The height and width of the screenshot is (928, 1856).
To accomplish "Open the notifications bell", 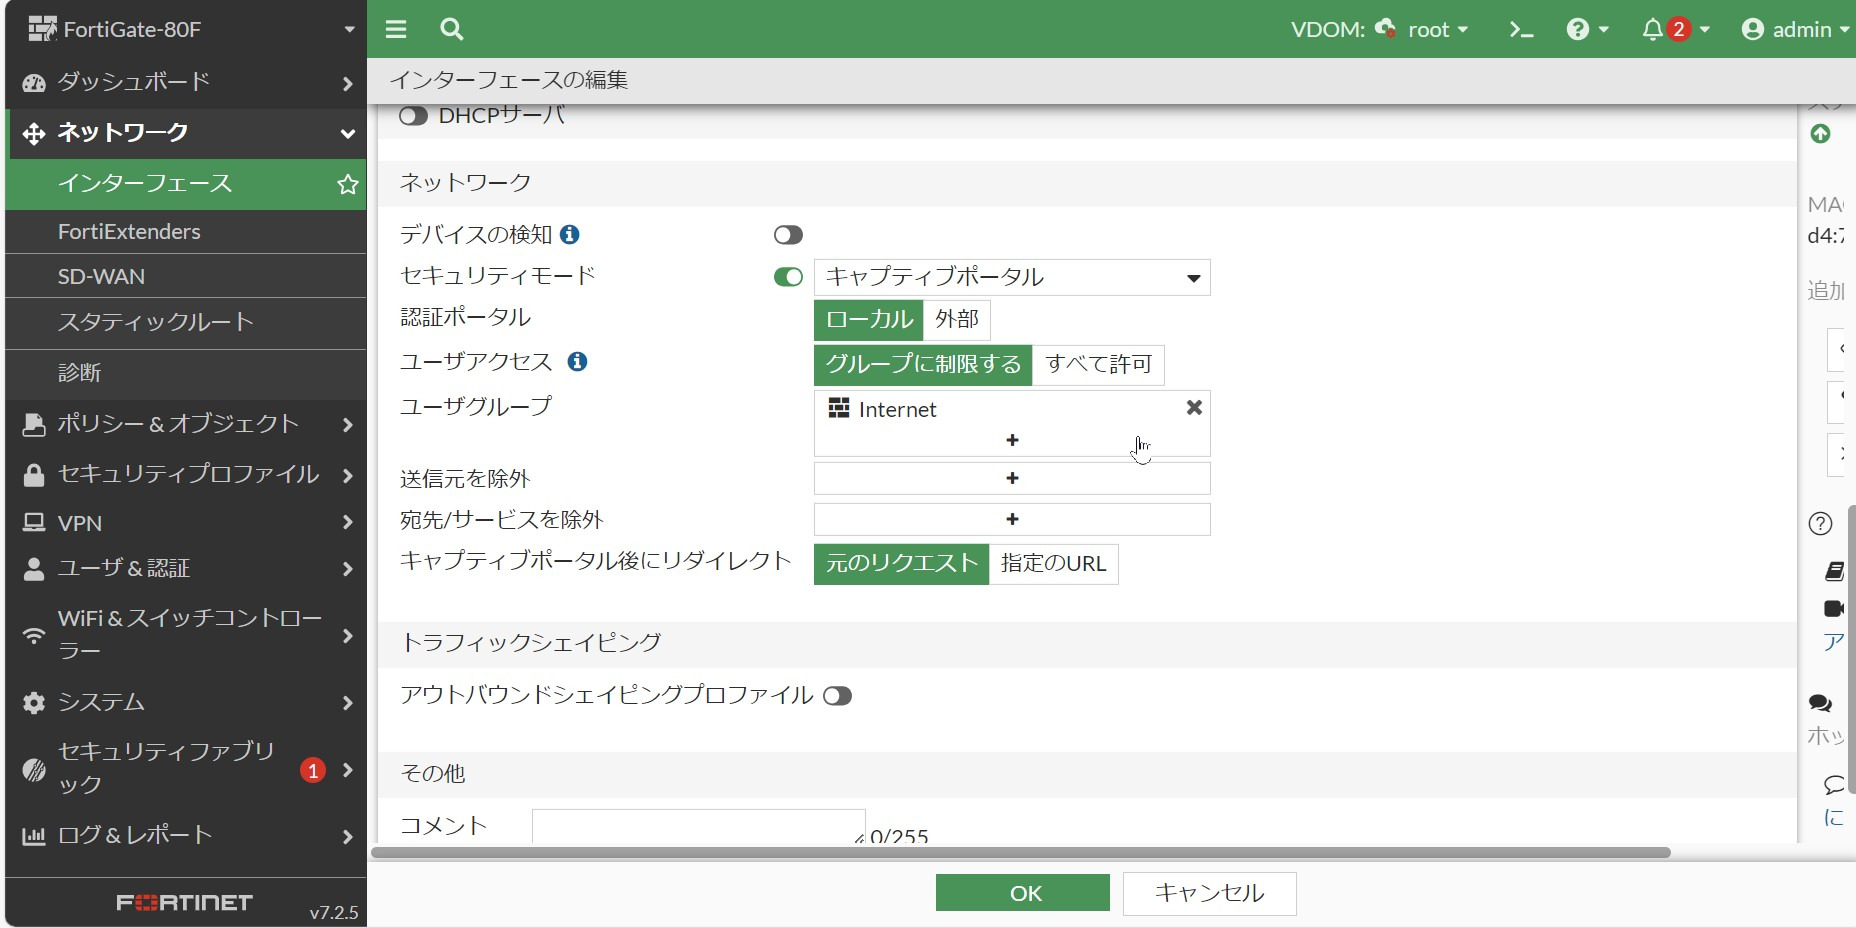I will [x=1653, y=30].
